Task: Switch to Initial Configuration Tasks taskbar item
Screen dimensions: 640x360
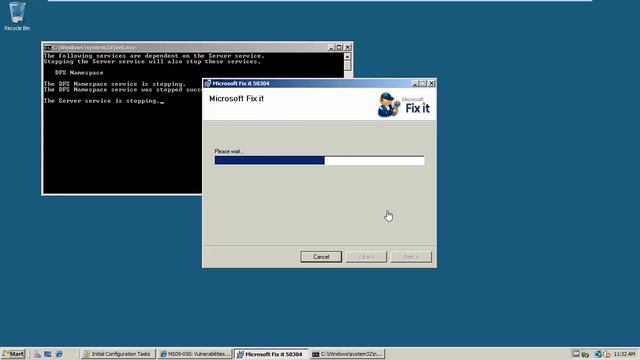Action: click(118, 354)
